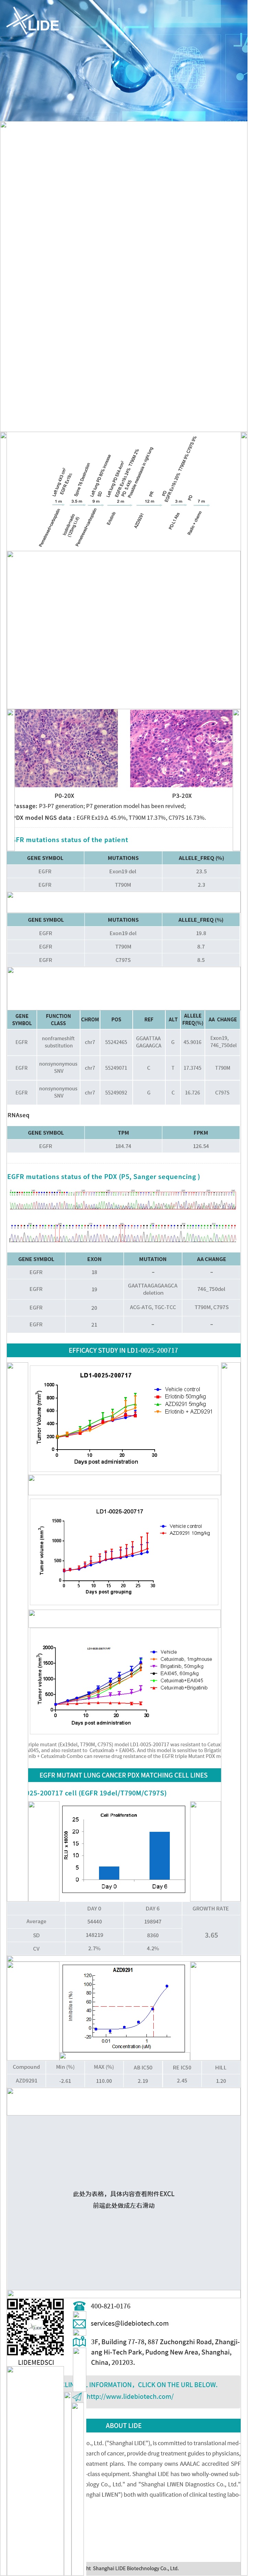Screen dimensions: 275x2576
Task: Select the CV value 4.2%
Action: [x=153, y=1948]
